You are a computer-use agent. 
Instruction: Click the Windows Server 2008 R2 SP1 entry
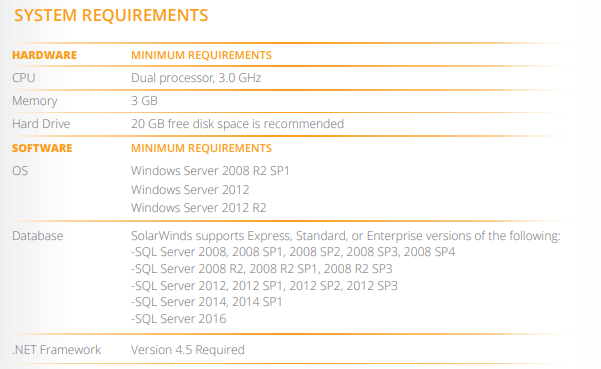pyautogui.click(x=210, y=171)
